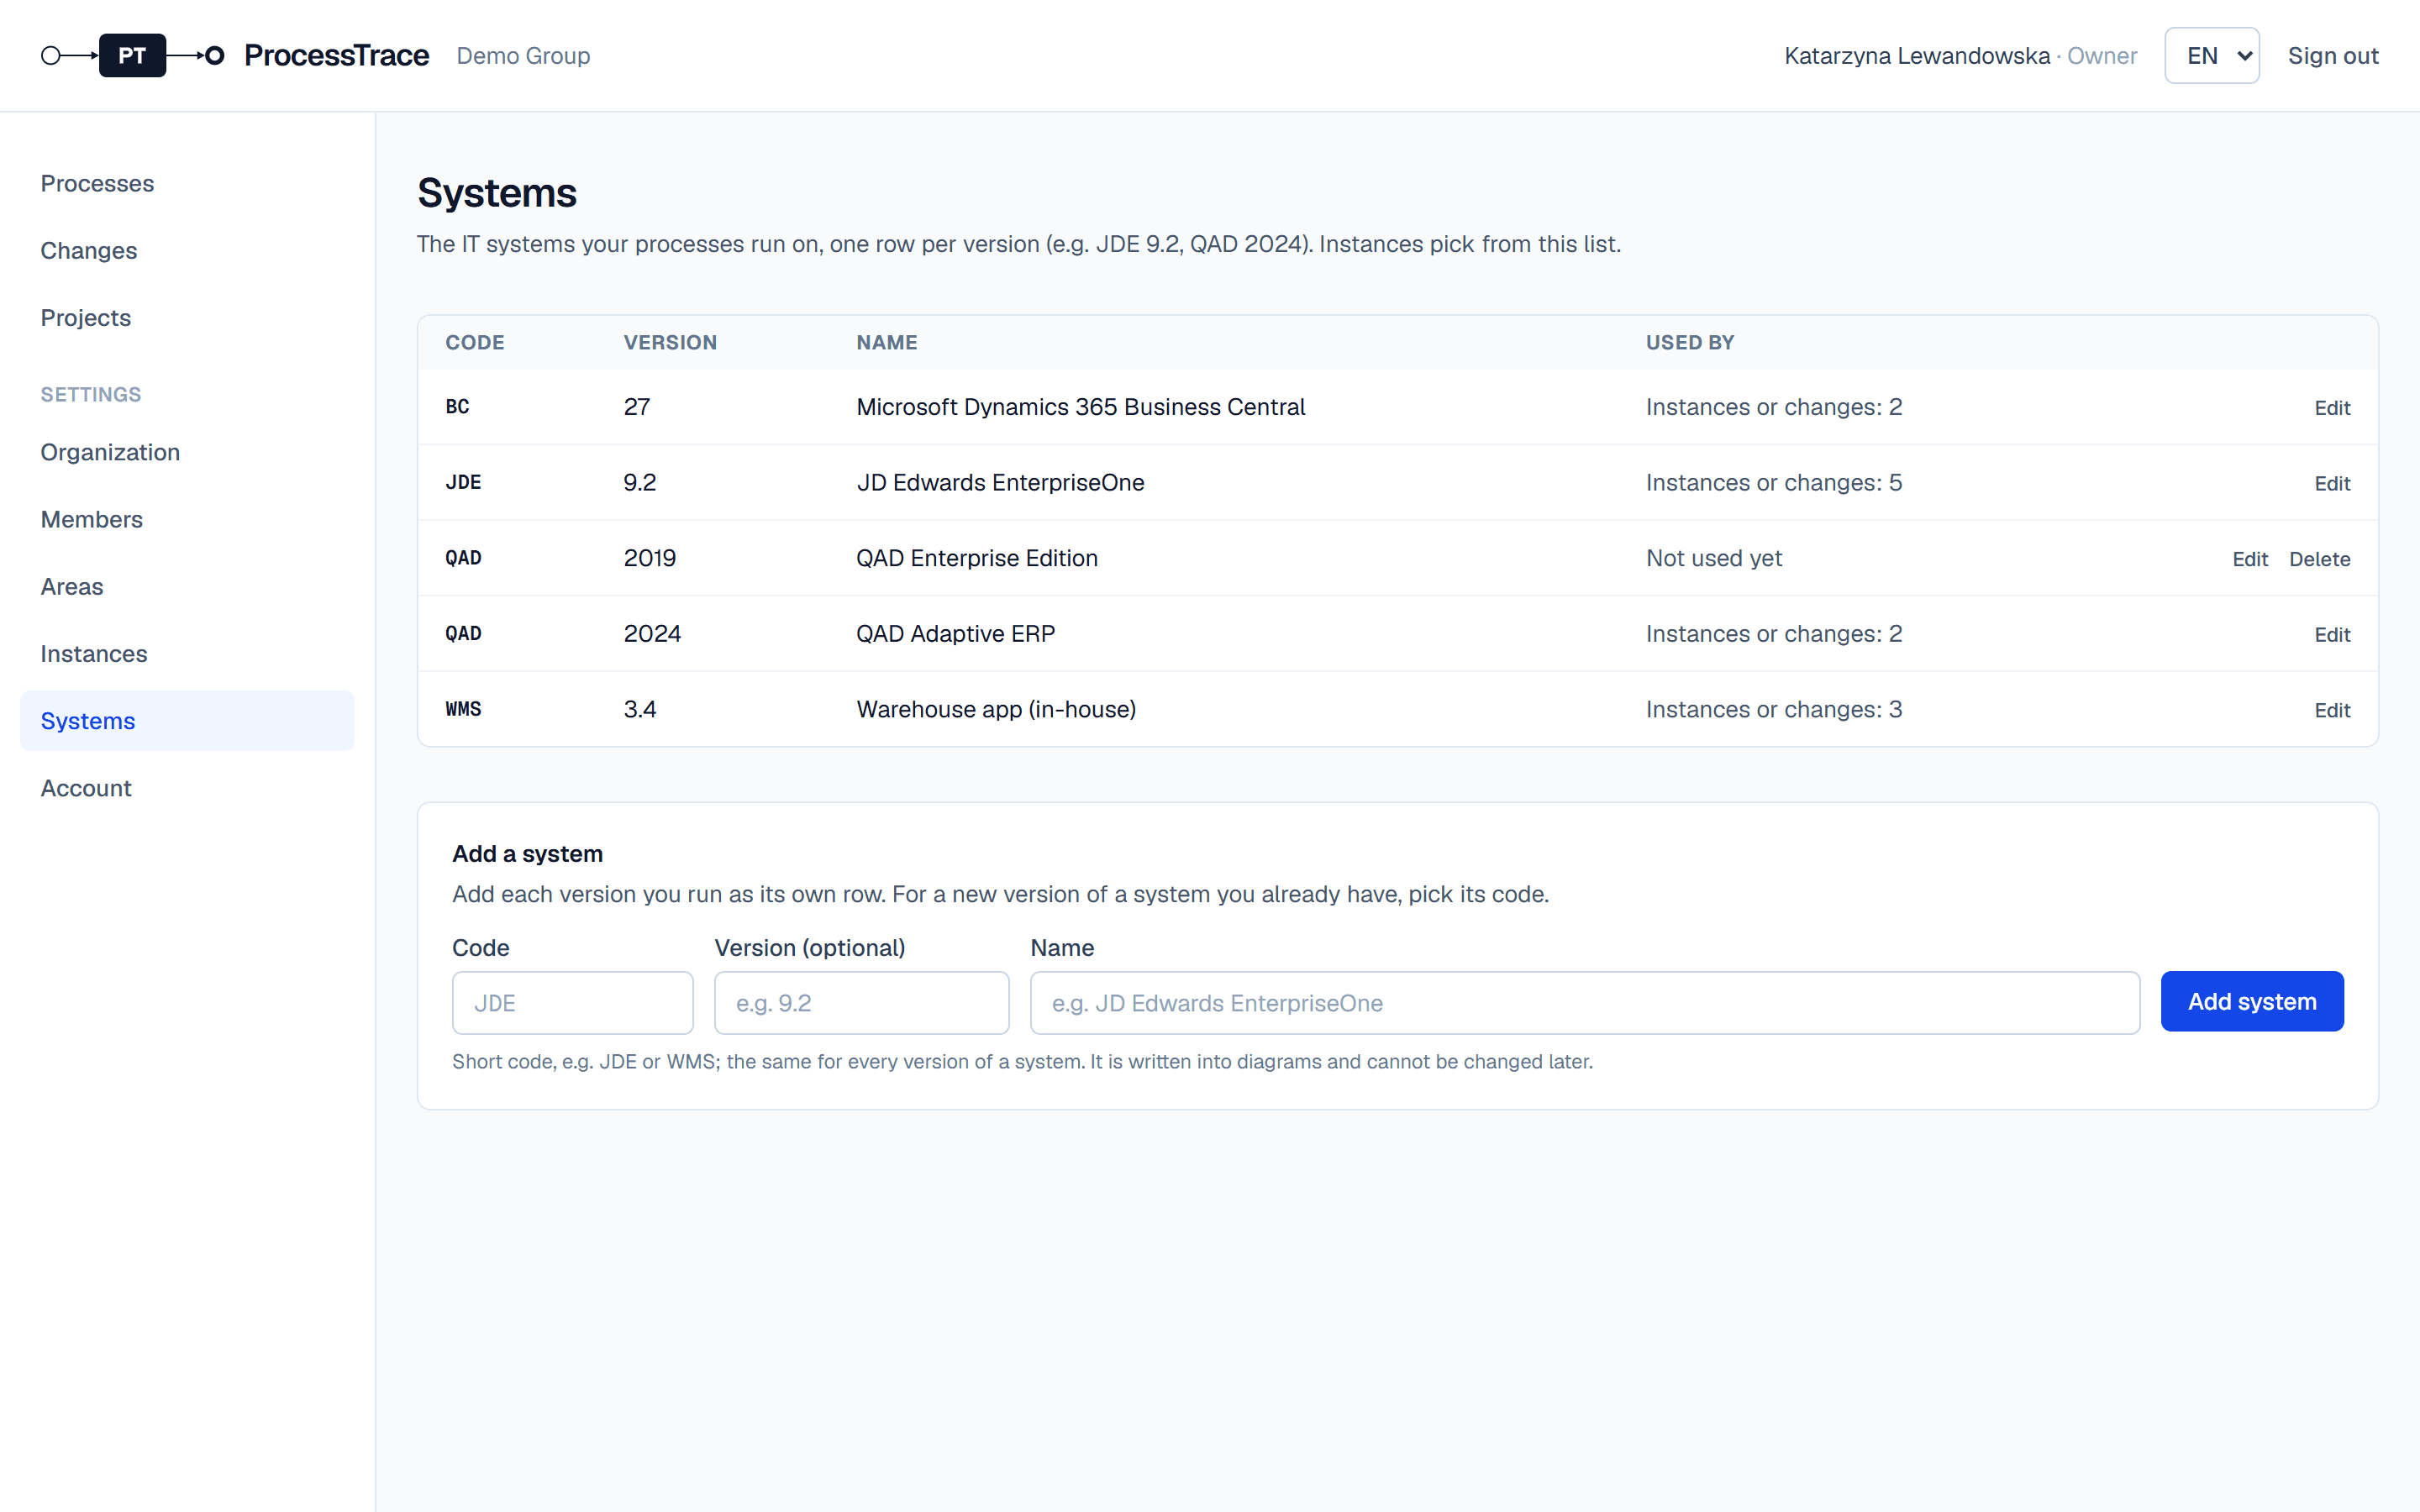Click the JDE code cell
Screen dimensions: 2420x1512
(463, 482)
